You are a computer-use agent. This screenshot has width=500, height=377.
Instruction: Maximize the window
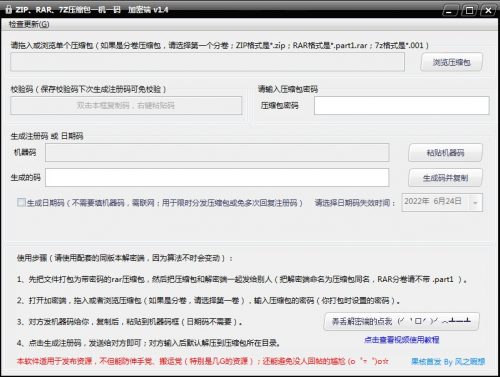coord(469,11)
